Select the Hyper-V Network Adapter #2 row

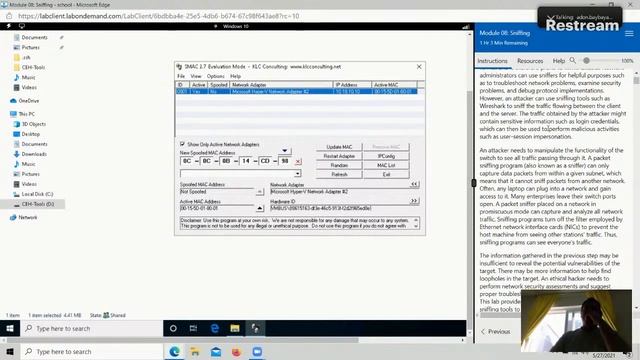pyautogui.click(x=297, y=91)
